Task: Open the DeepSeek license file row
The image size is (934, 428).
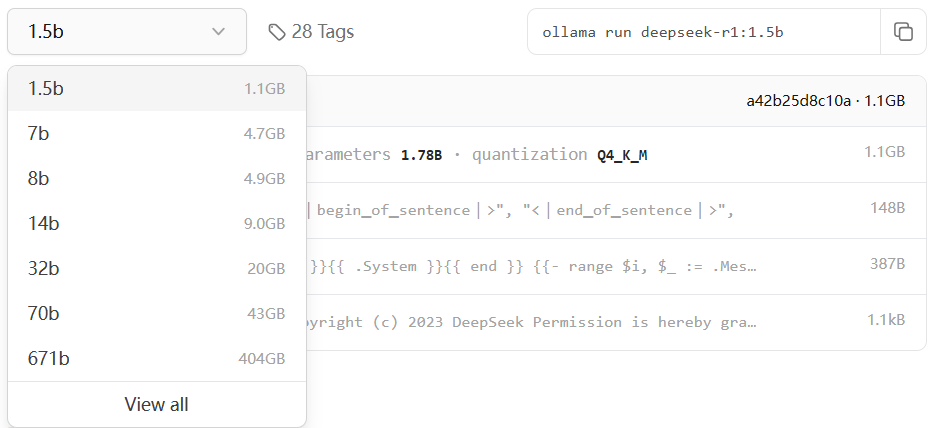Action: tap(600, 322)
